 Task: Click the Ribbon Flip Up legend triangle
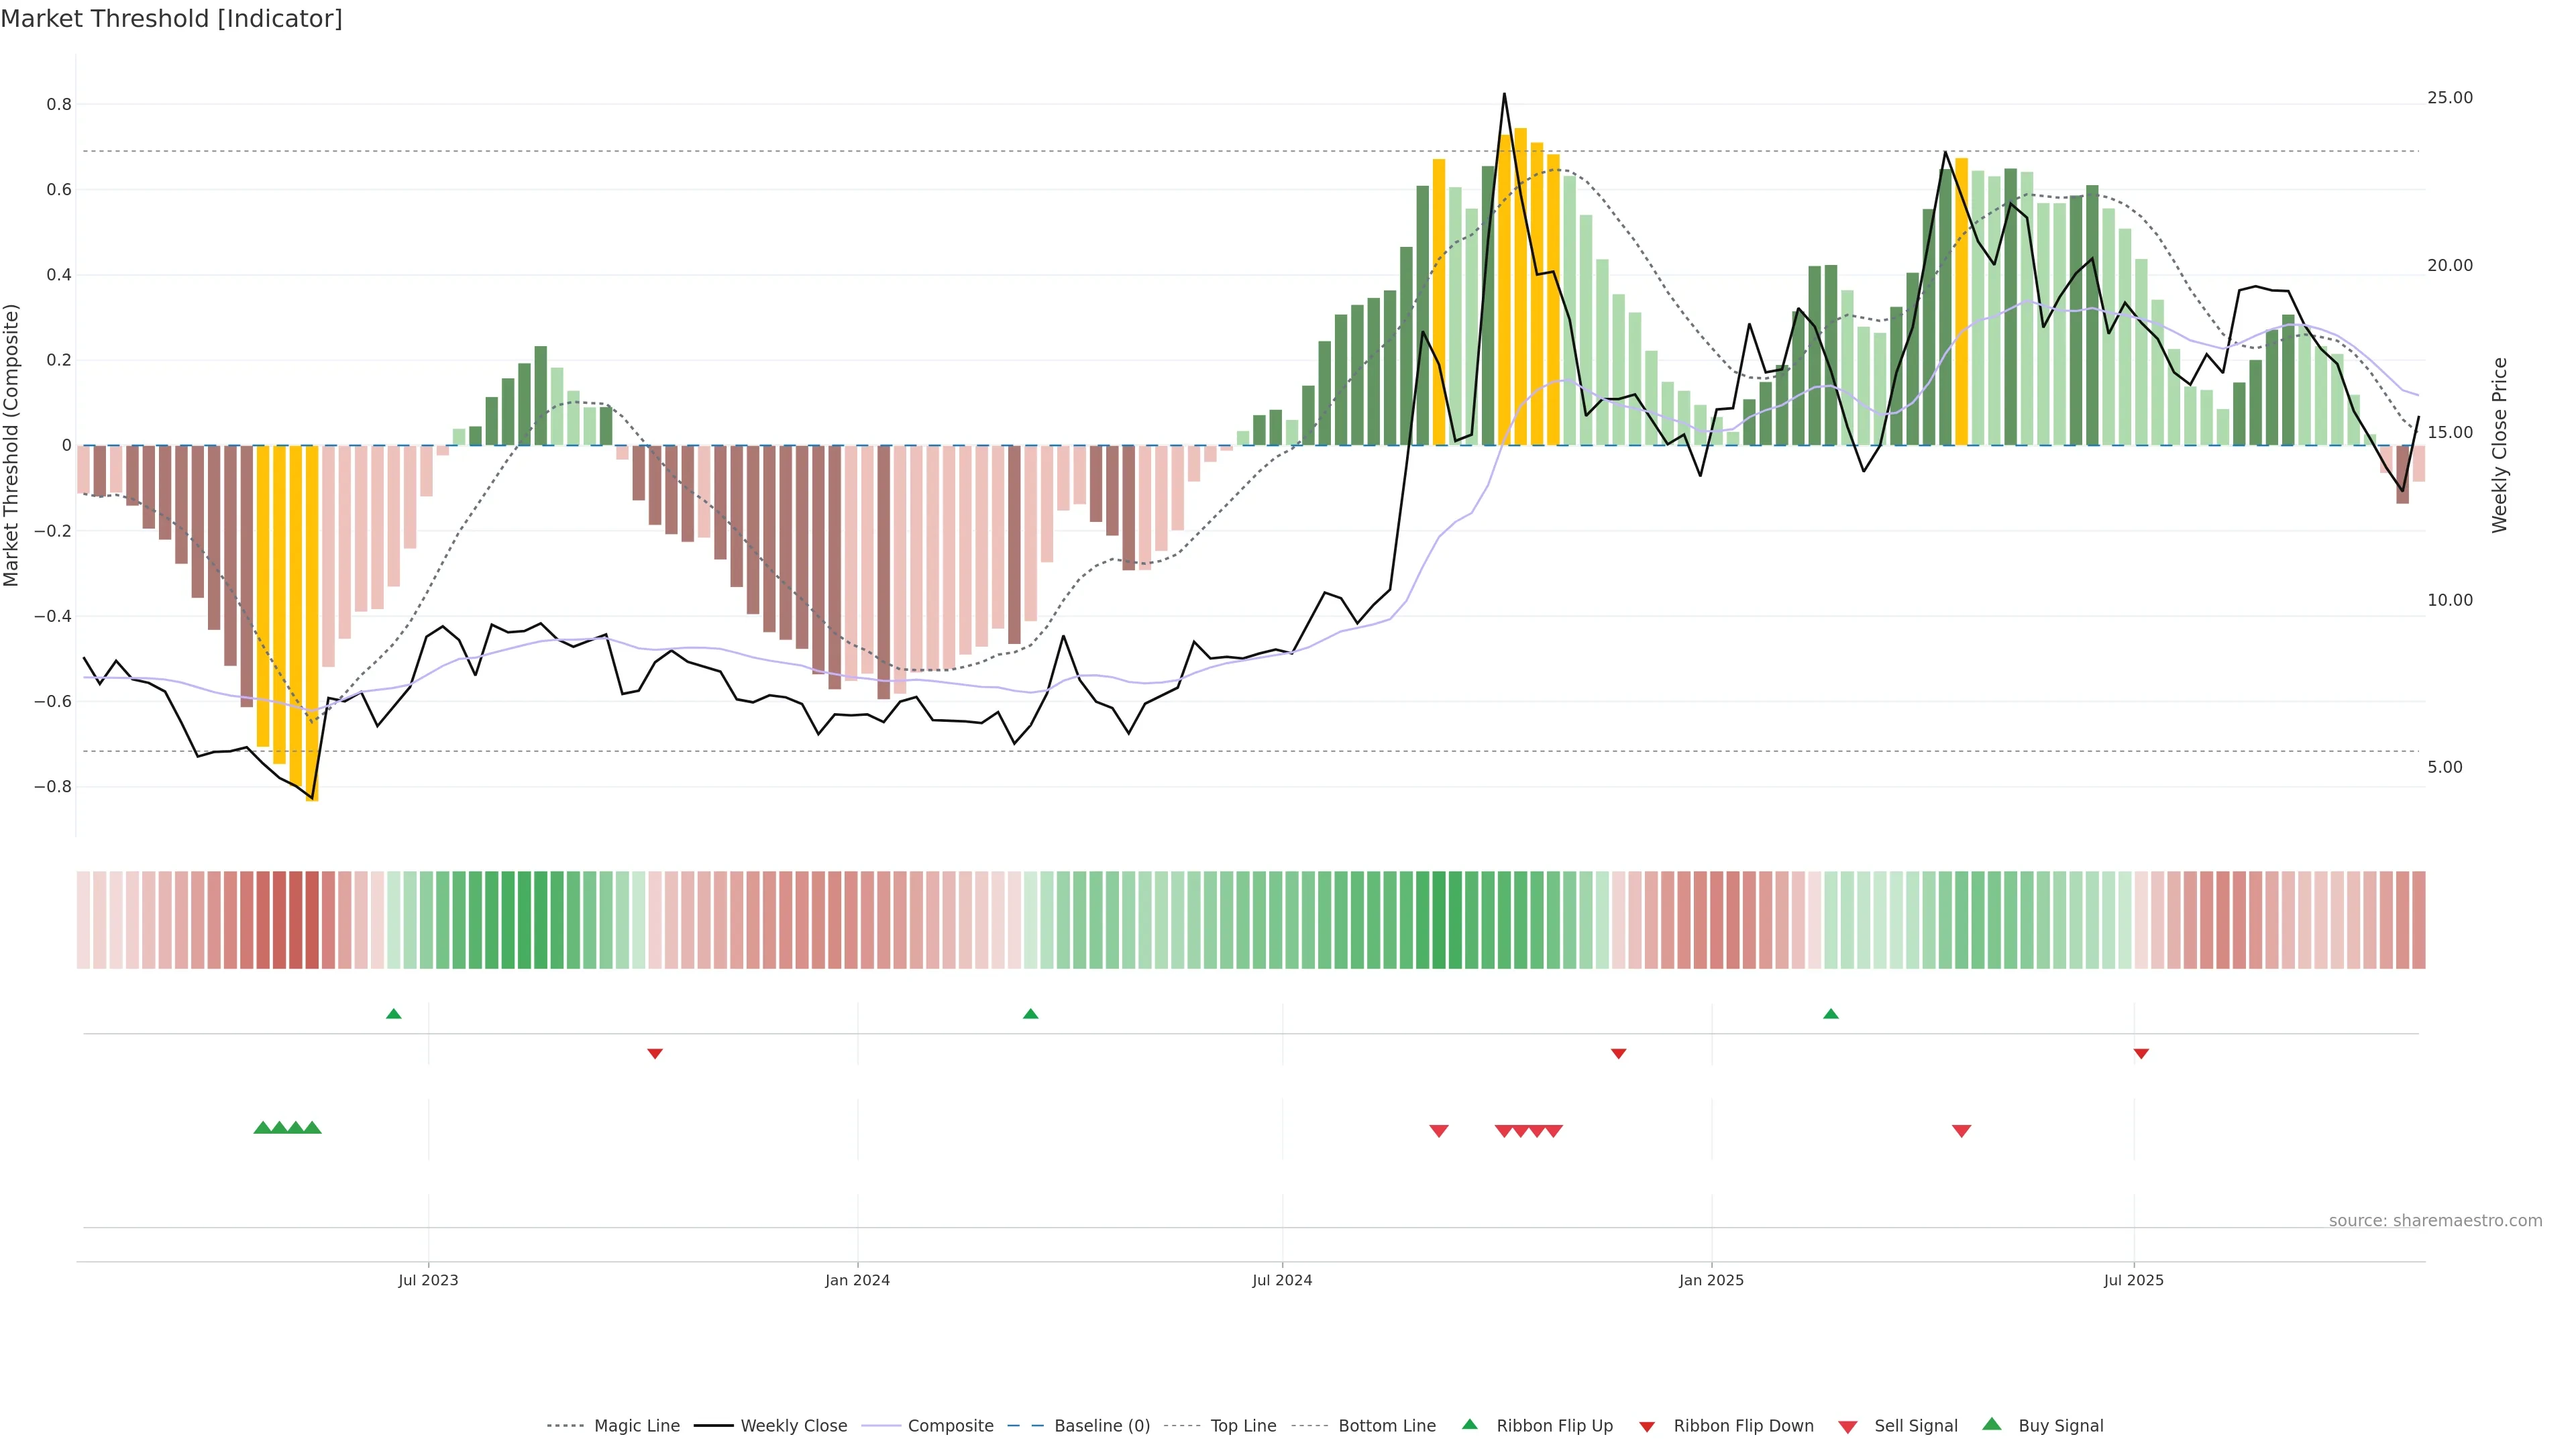[1469, 1424]
